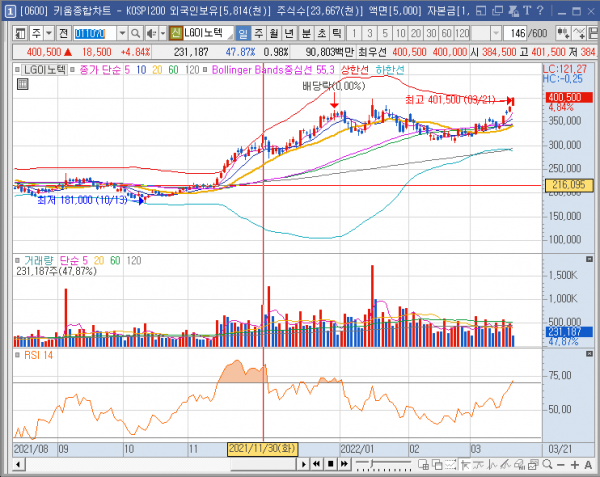Click the A auto-scale icon
This screenshot has width=600, height=477.
click(x=588, y=465)
